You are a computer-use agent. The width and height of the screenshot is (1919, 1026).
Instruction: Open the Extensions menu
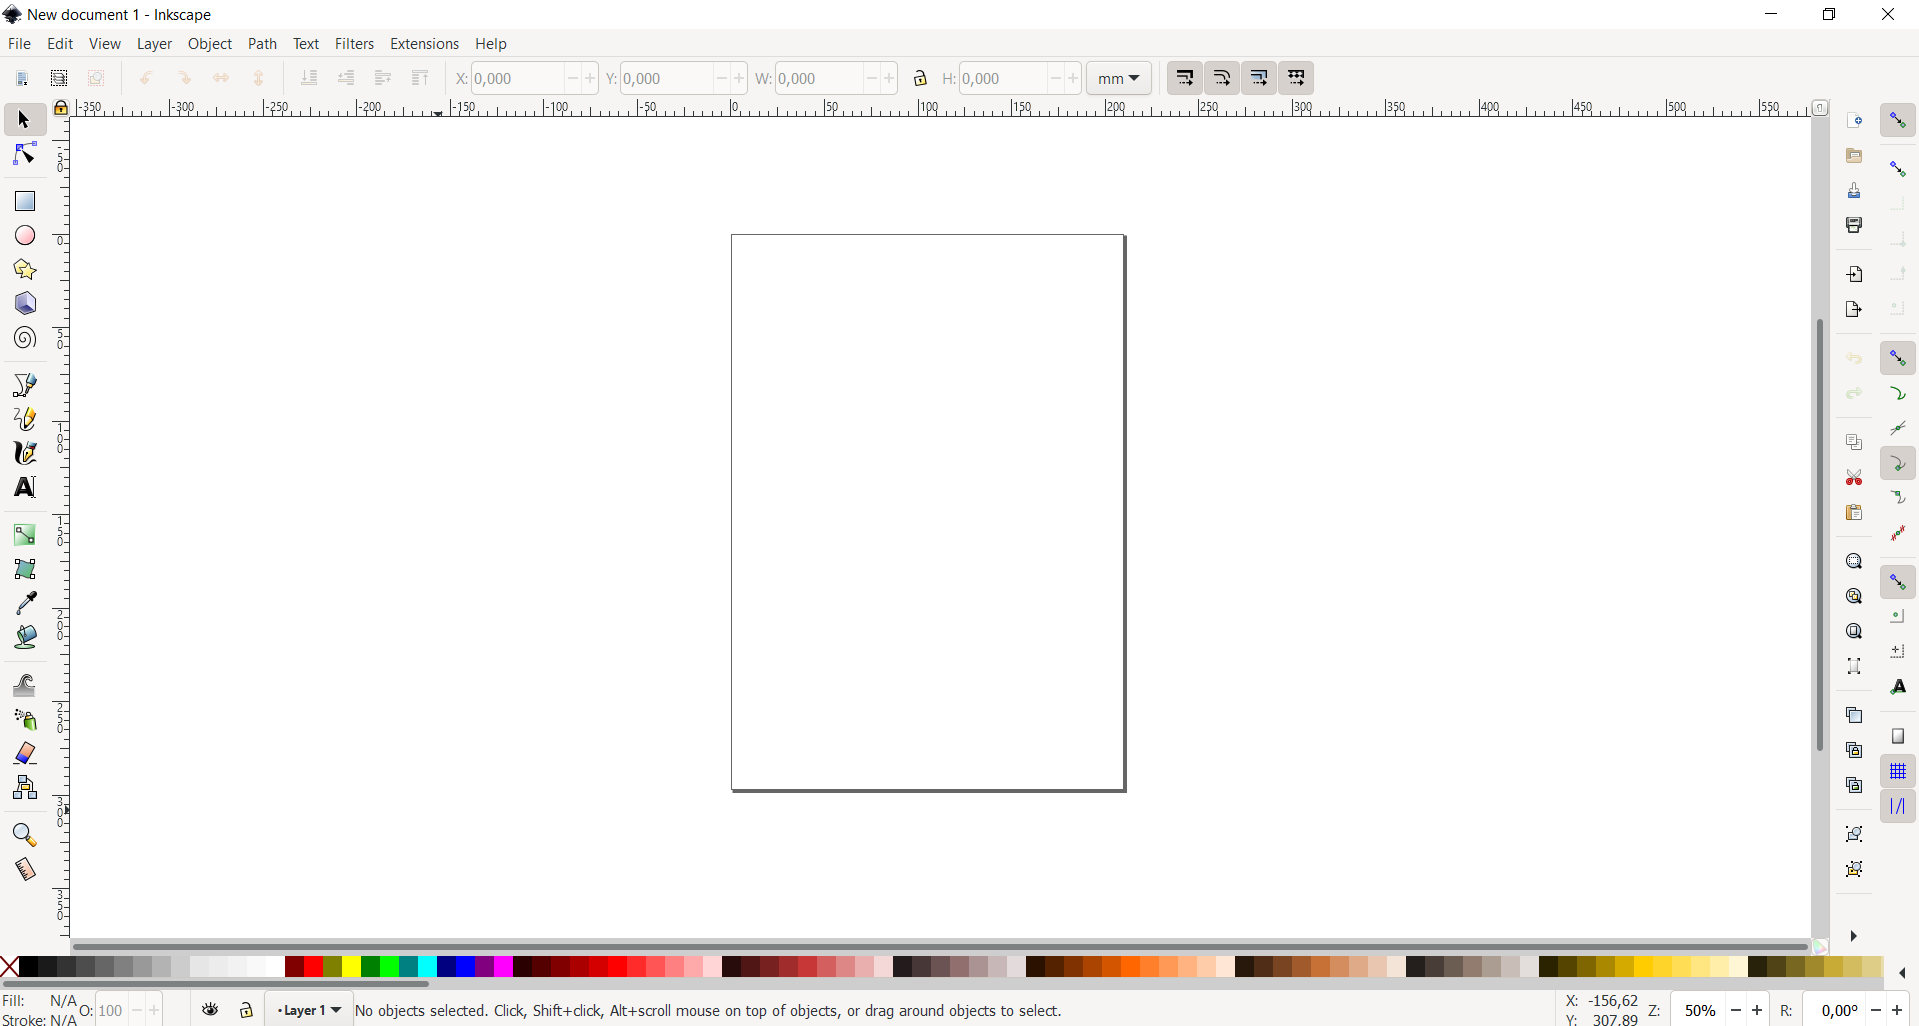424,44
